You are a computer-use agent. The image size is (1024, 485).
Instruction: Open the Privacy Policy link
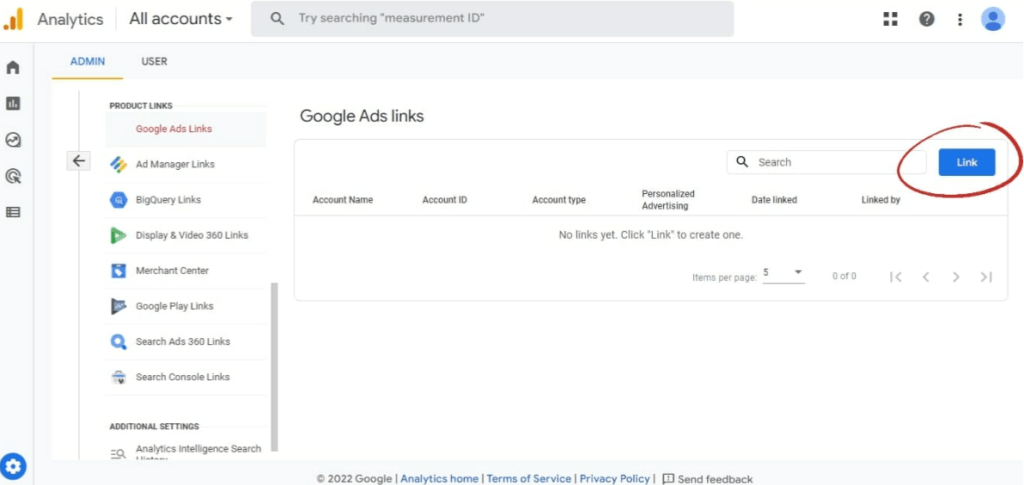(x=615, y=478)
